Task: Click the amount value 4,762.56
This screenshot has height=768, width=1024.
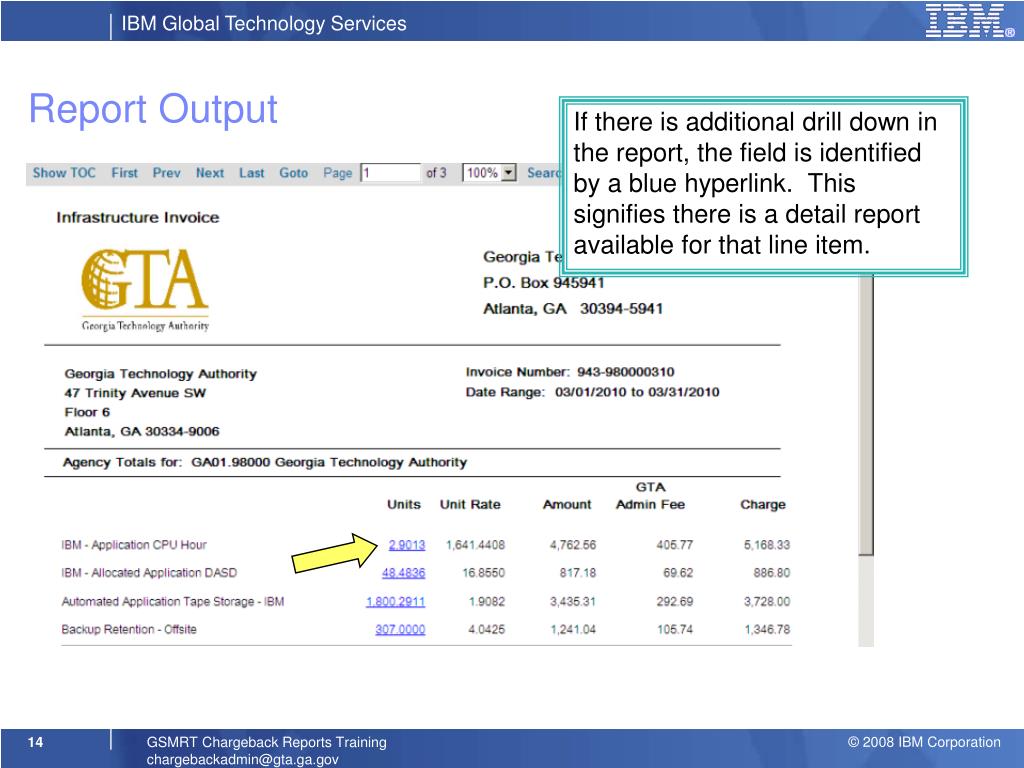Action: 572,545
